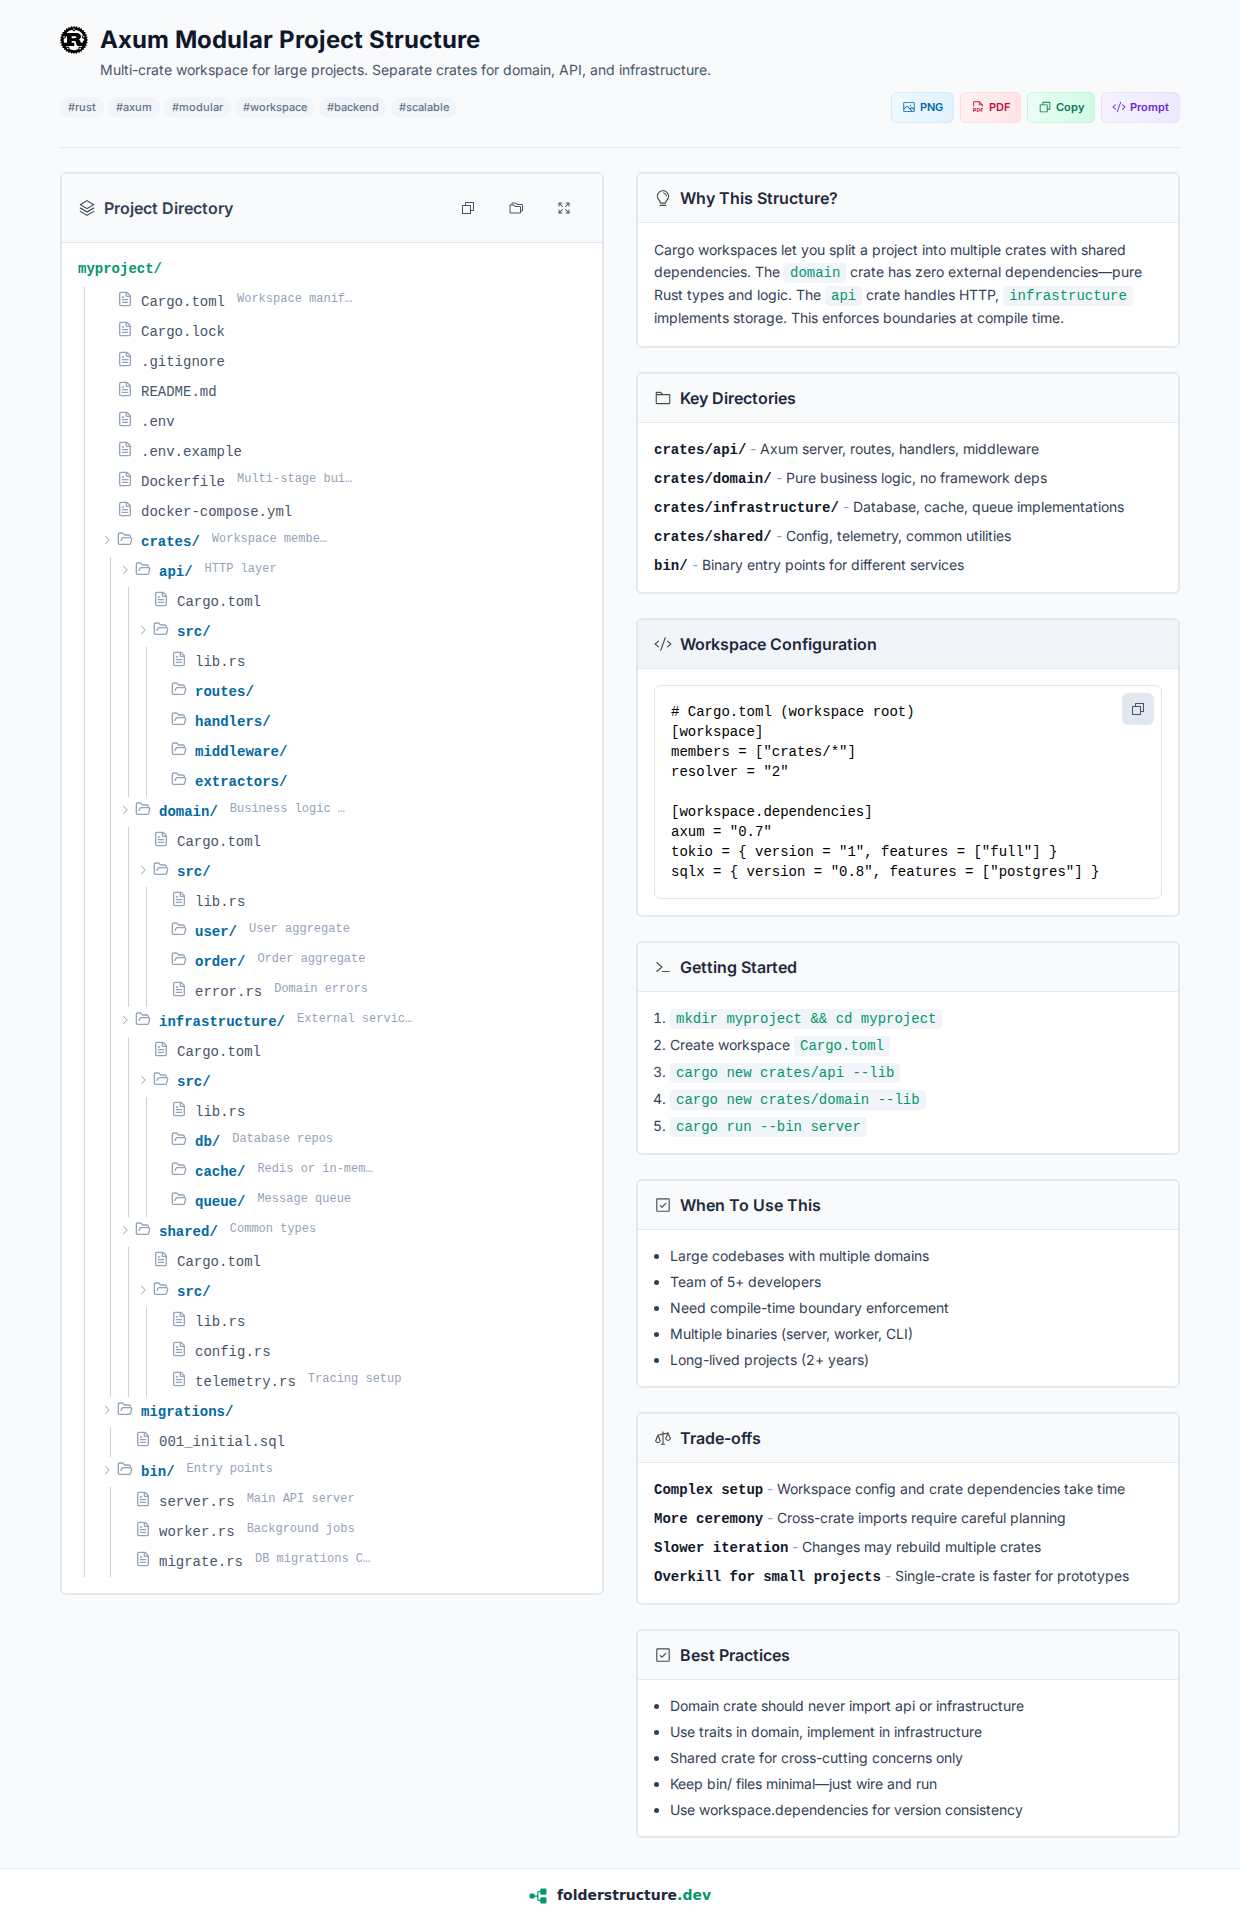1240x1922 pixels.
Task: Select the #axum tag
Action: (x=134, y=107)
